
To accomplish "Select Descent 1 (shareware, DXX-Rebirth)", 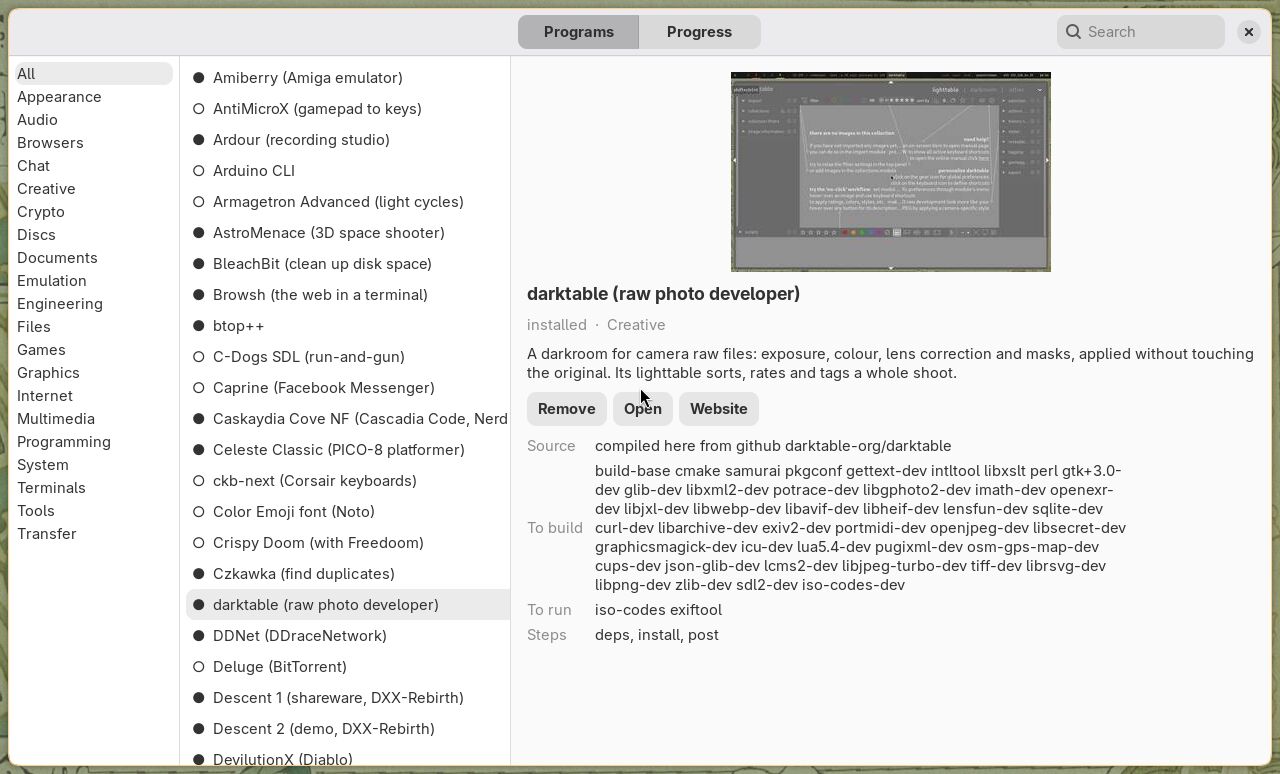I will coord(347,698).
